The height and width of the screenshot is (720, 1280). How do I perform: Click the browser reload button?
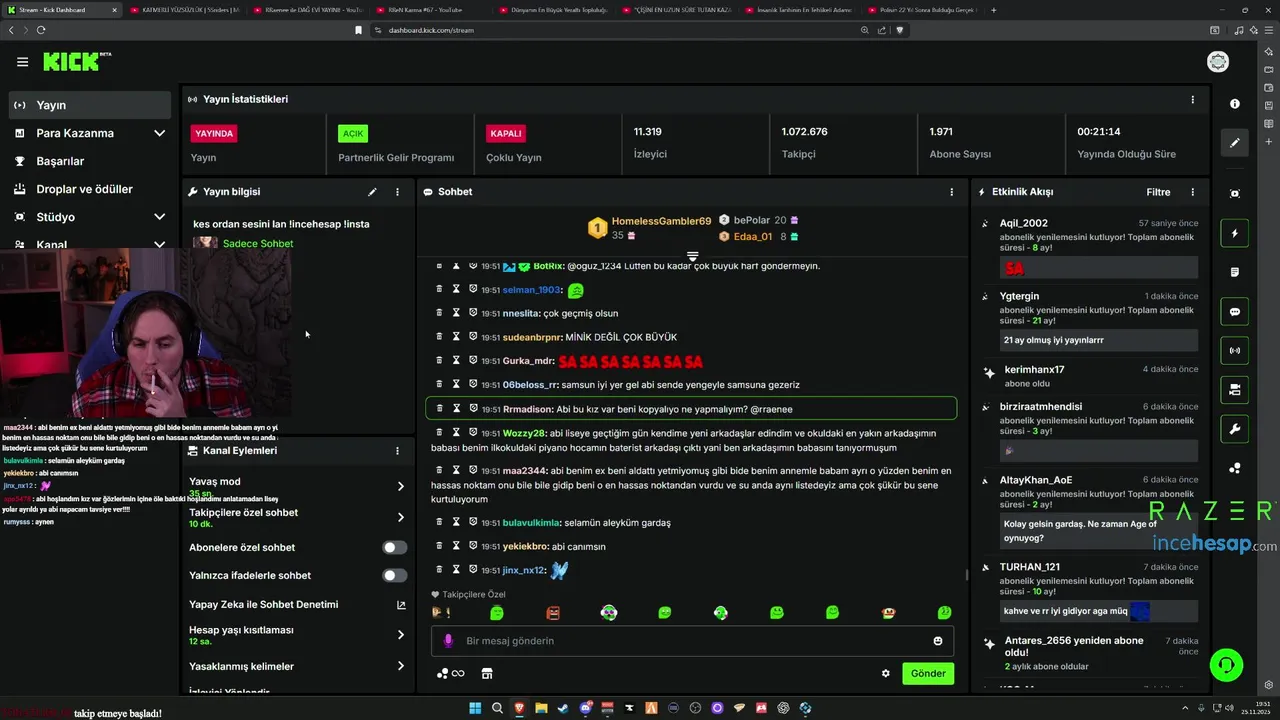coord(41,30)
